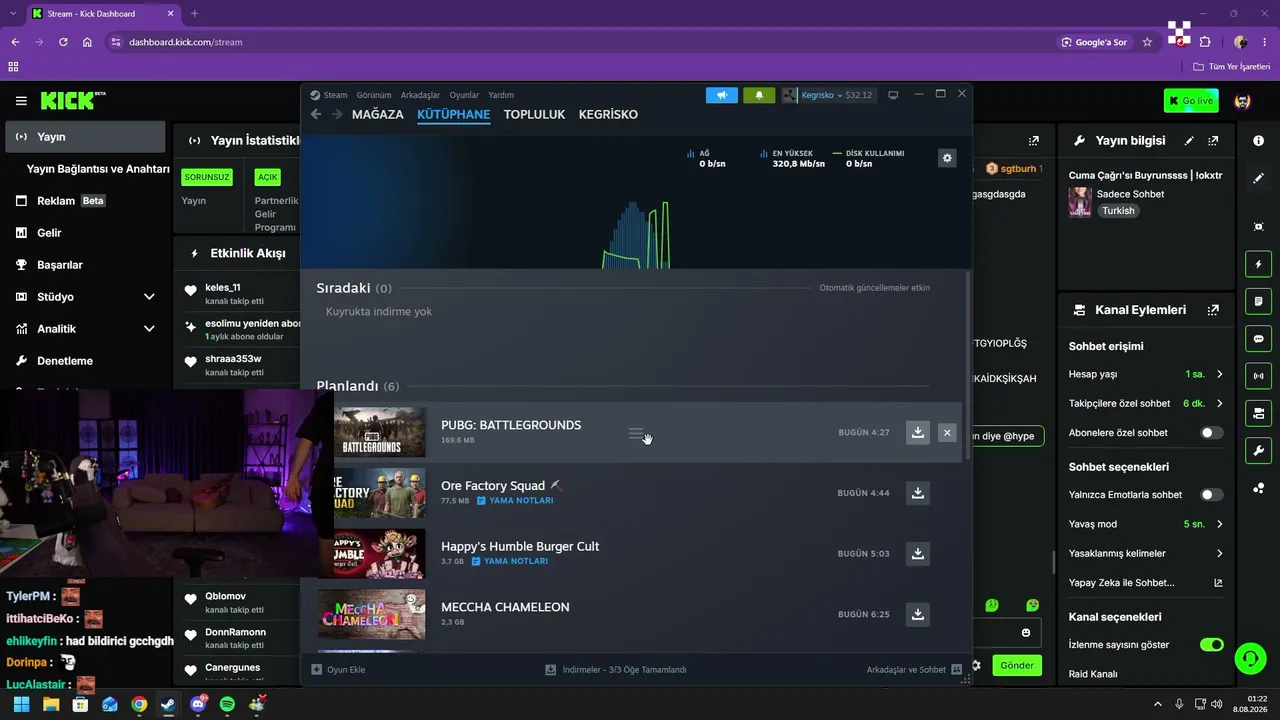
Task: Open Kick support headset button
Action: coord(1250,658)
